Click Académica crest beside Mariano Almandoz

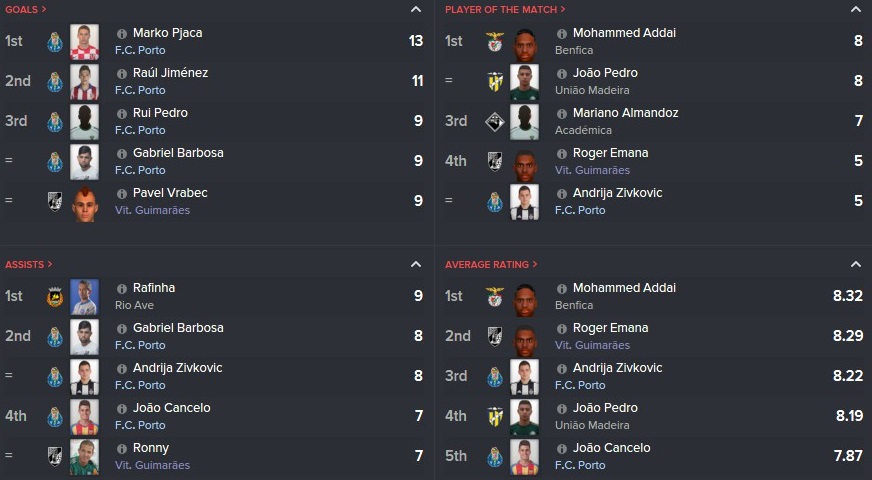[494, 122]
